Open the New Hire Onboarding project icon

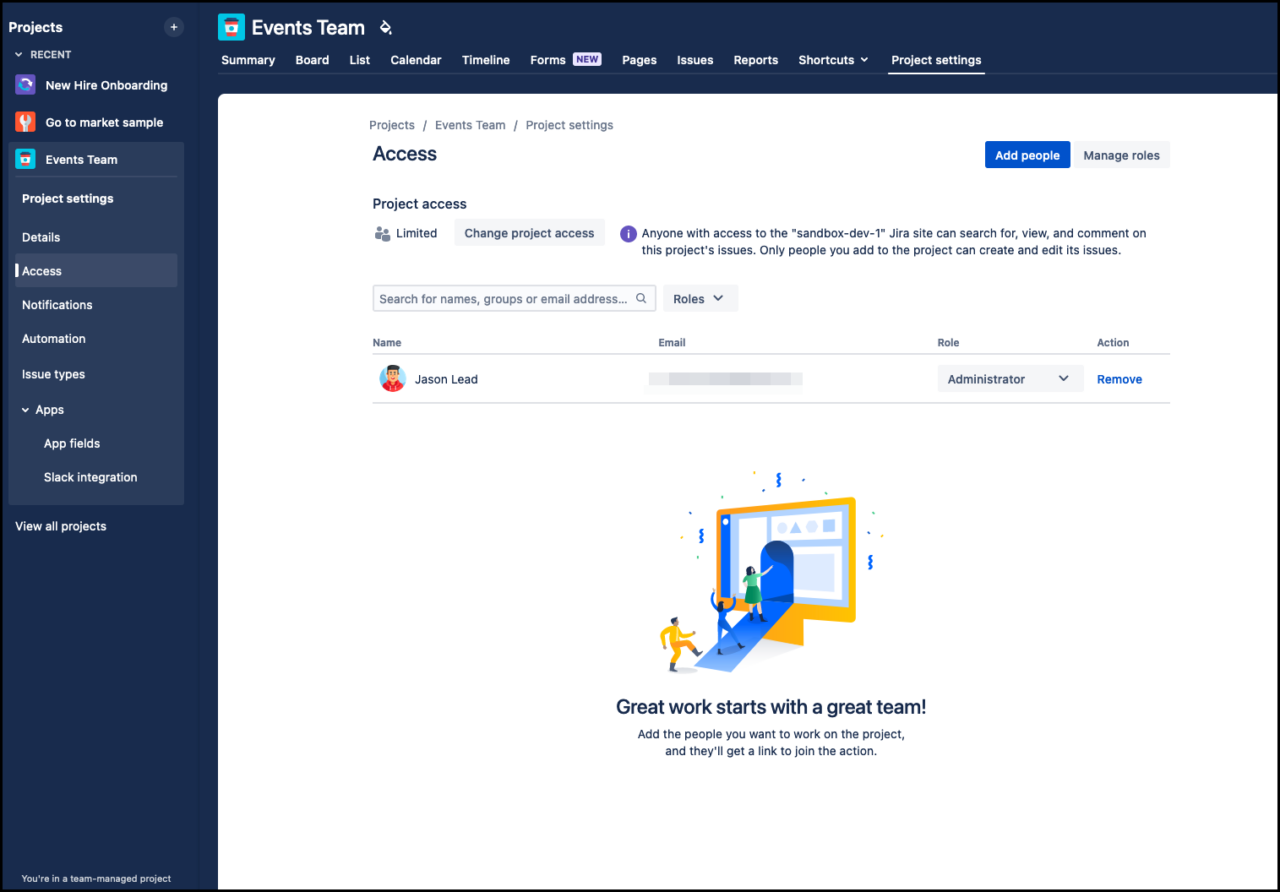pos(24,85)
